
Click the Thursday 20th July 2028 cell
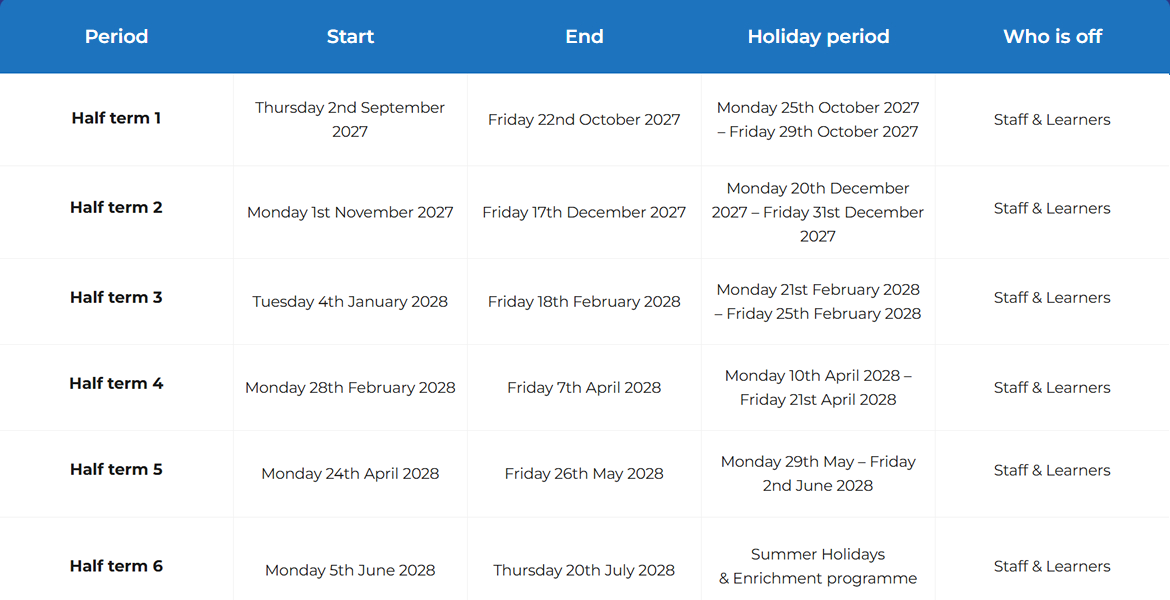(584, 570)
